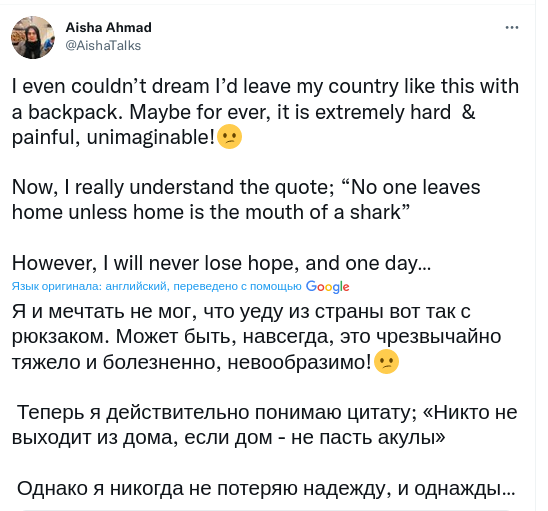Screen dimensions: 548x511
Task: Click 'переведено с помощью' text
Action: coord(237,286)
